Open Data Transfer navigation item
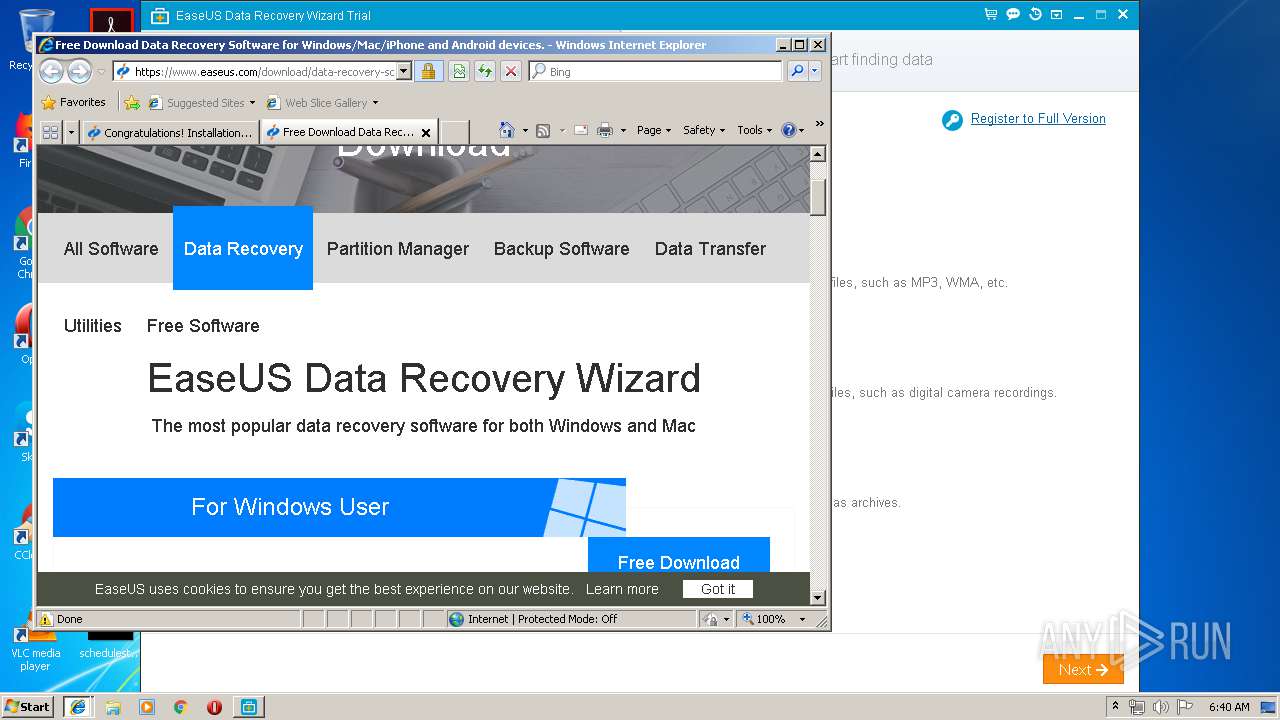 pyautogui.click(x=710, y=249)
